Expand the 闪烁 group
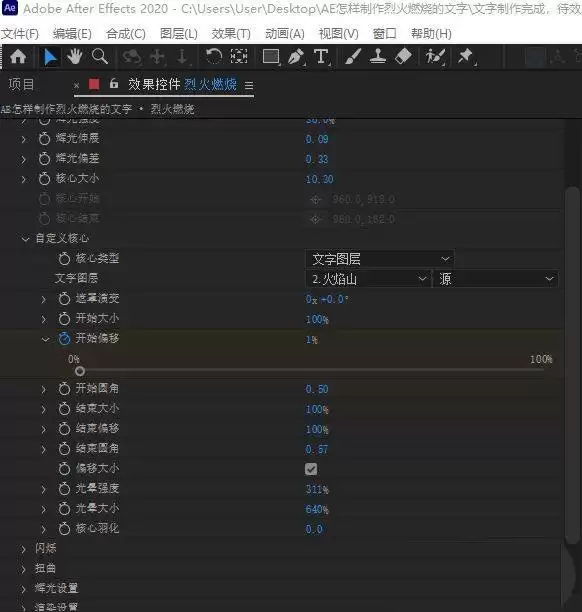The image size is (582, 612). tap(24, 549)
